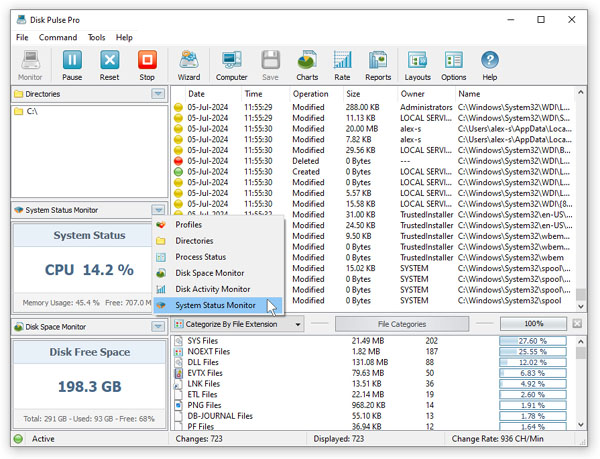Open the System Status Monitor panel dropdown
The height and width of the screenshot is (459, 600).
tap(158, 210)
